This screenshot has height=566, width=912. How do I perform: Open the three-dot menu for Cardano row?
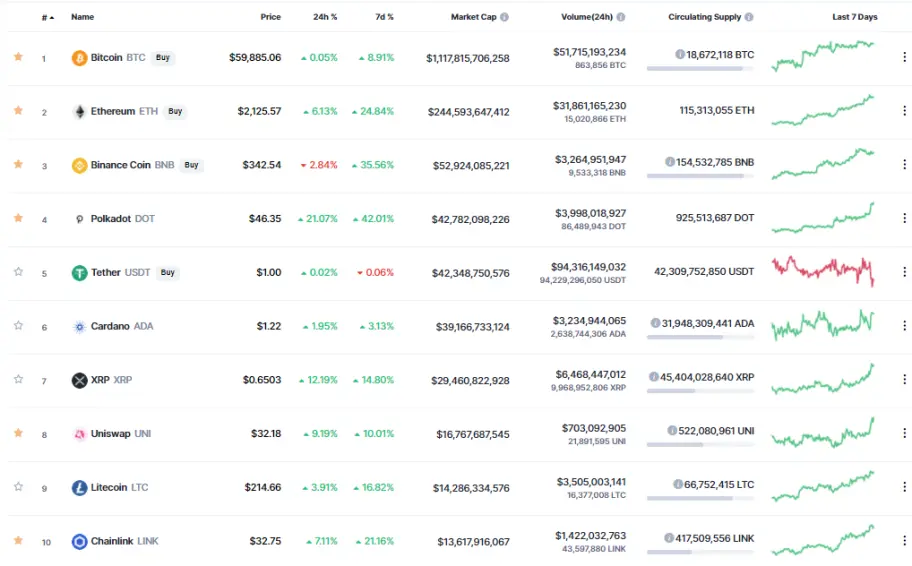point(904,325)
